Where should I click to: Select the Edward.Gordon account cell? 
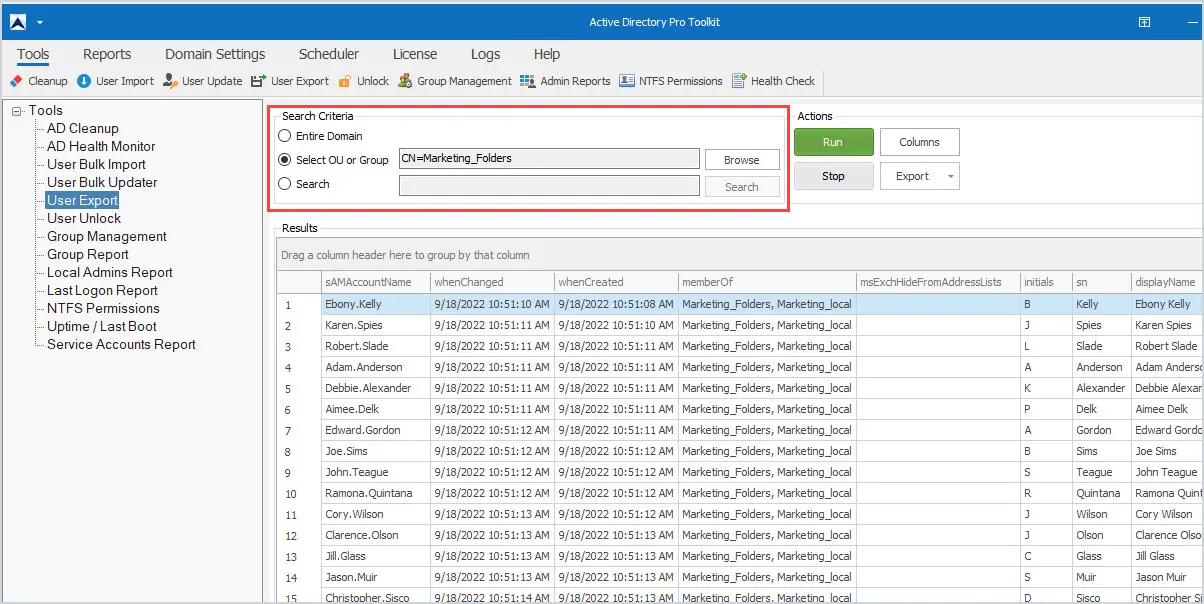[376, 430]
